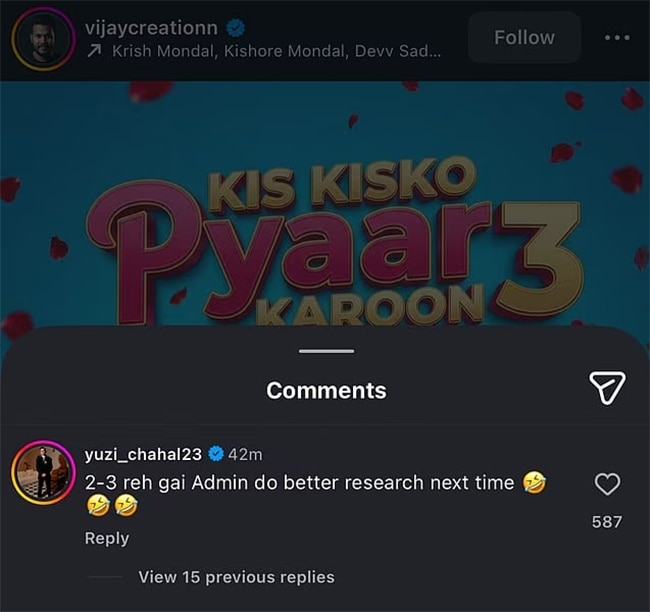Screen dimensions: 650x612
Task: Share the post via paper plane icon
Action: point(606,388)
